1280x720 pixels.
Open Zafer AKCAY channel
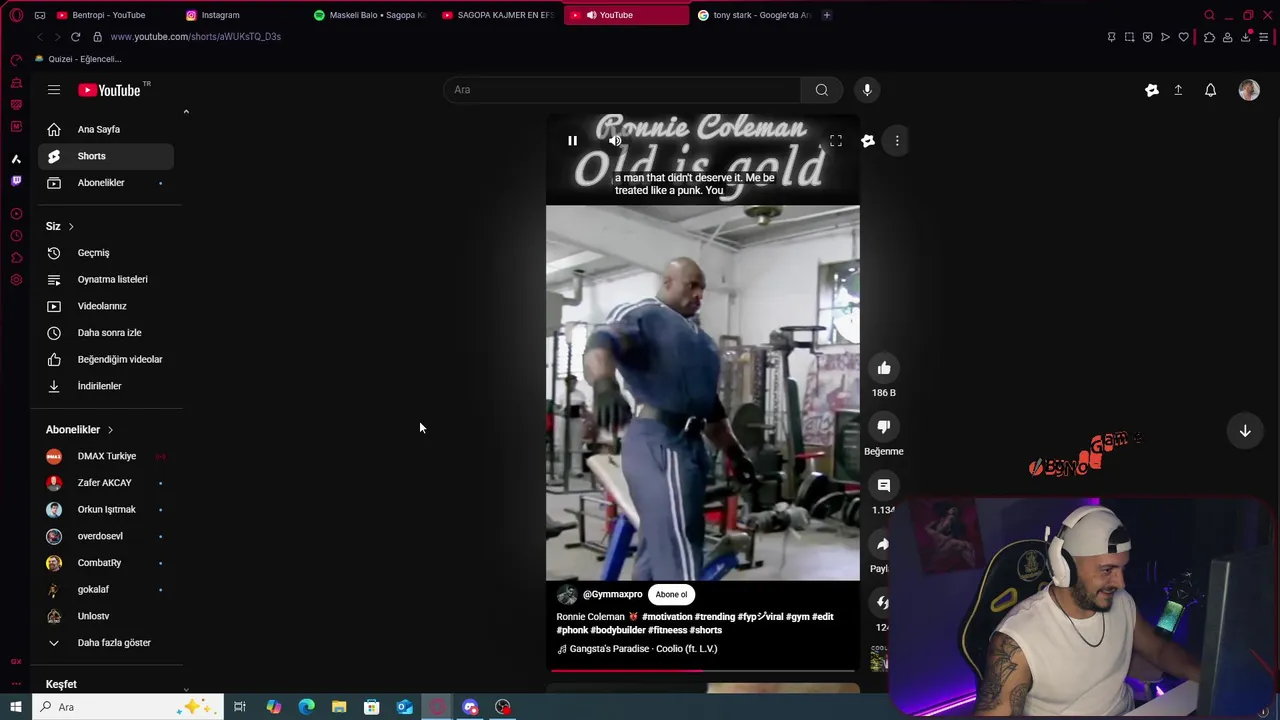point(106,483)
